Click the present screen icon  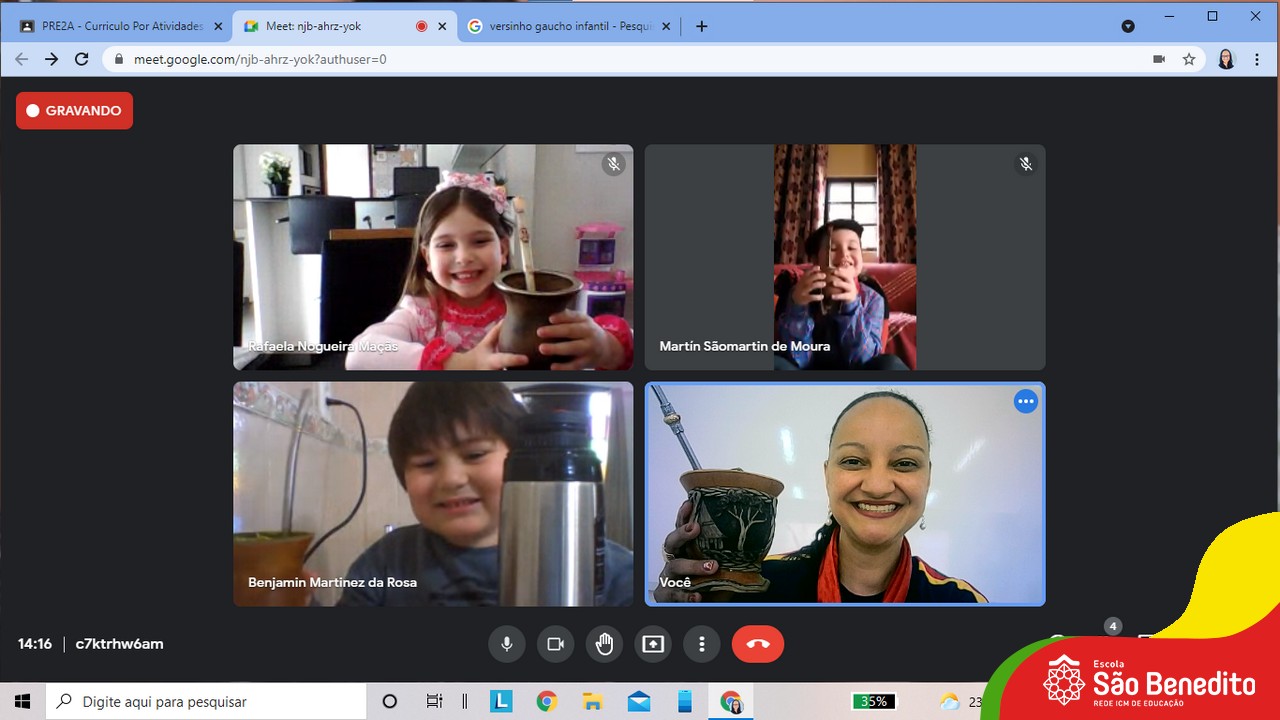653,644
